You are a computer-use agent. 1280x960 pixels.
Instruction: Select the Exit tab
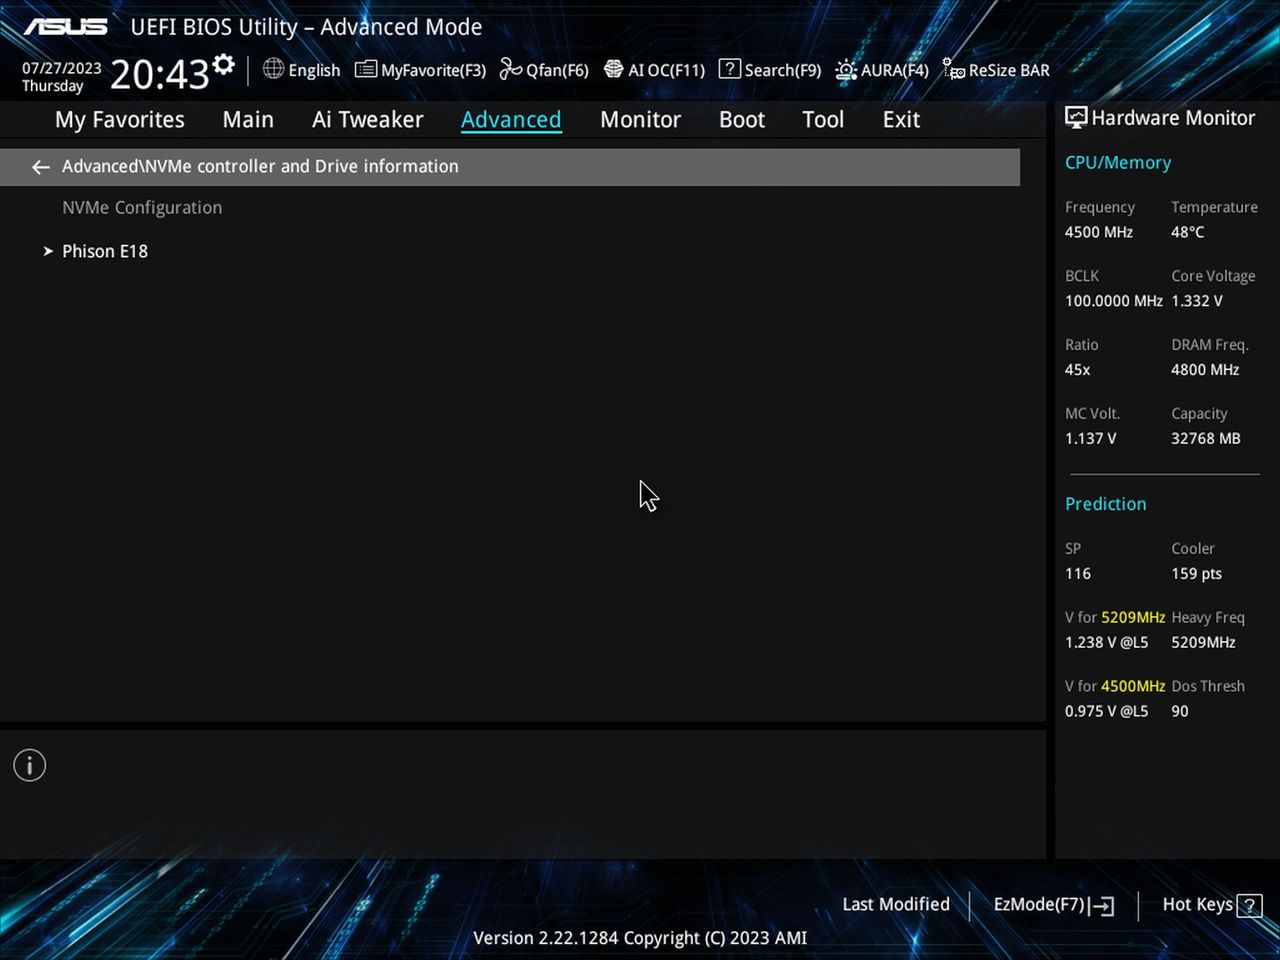point(901,120)
